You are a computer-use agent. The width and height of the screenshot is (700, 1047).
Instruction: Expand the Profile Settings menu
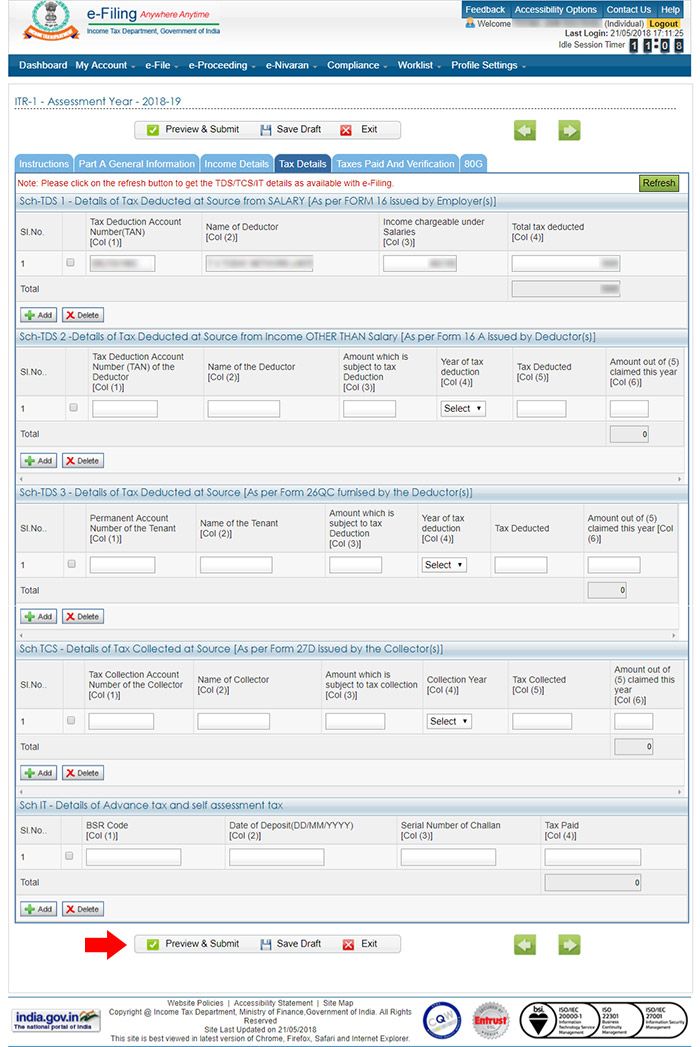[488, 65]
